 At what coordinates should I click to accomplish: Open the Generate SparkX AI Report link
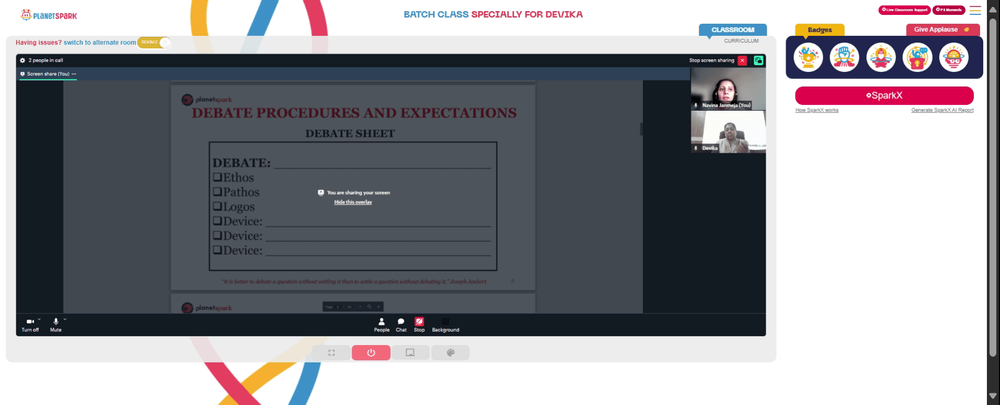coord(942,110)
